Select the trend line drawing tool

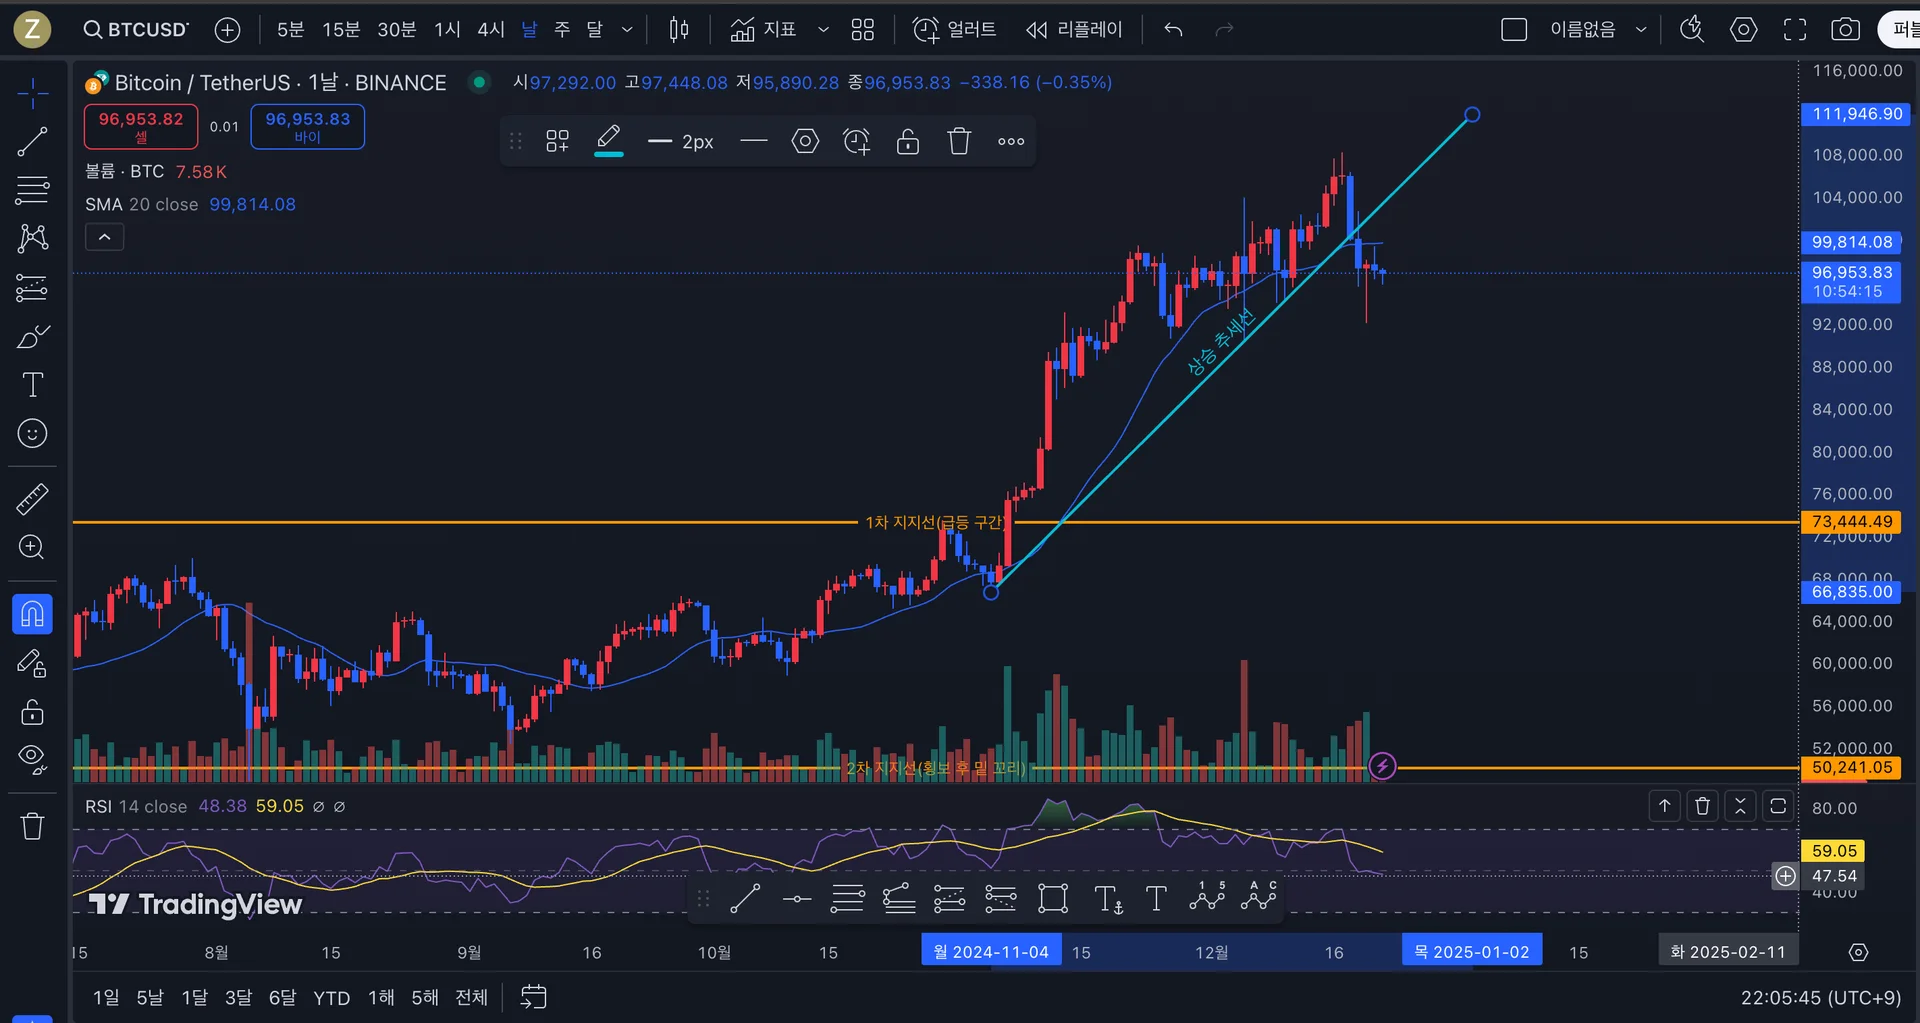click(x=32, y=142)
